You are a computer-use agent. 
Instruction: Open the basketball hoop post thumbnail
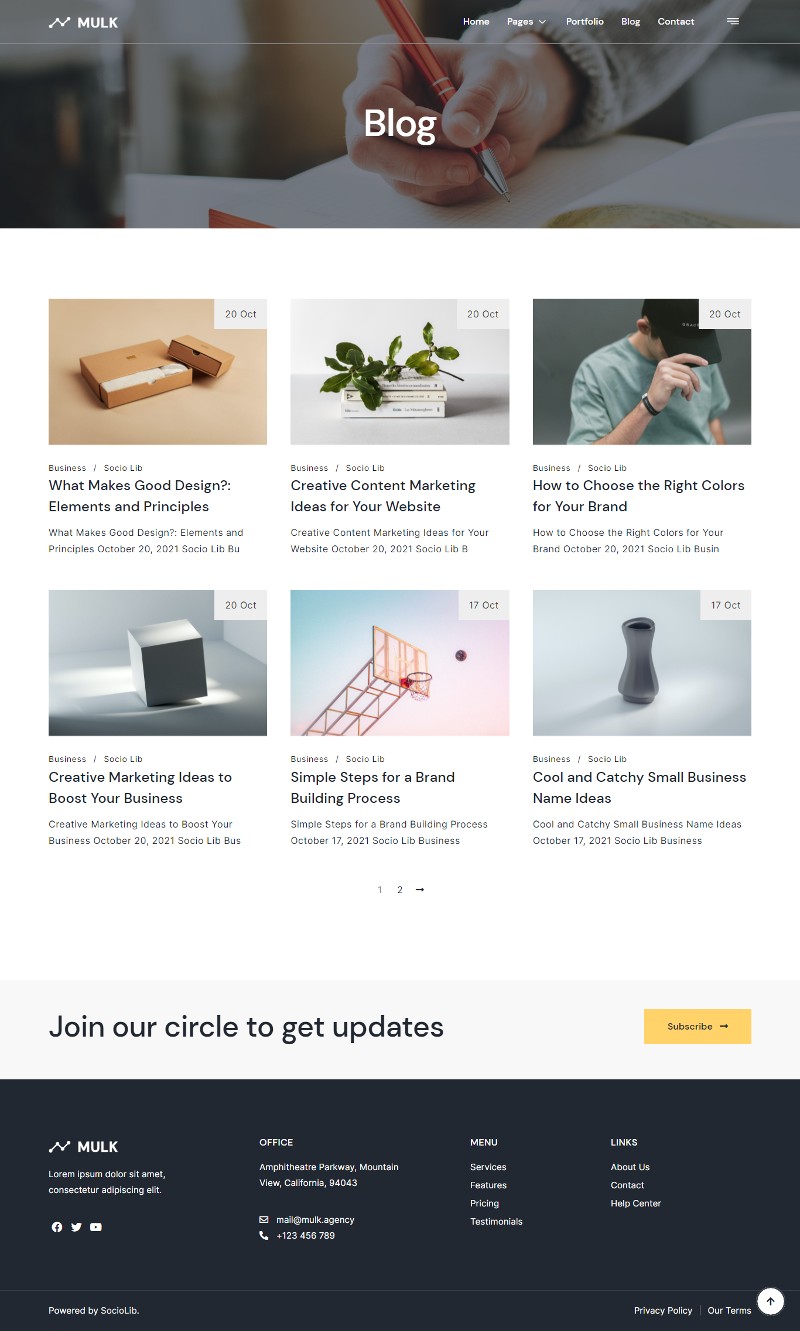click(400, 663)
